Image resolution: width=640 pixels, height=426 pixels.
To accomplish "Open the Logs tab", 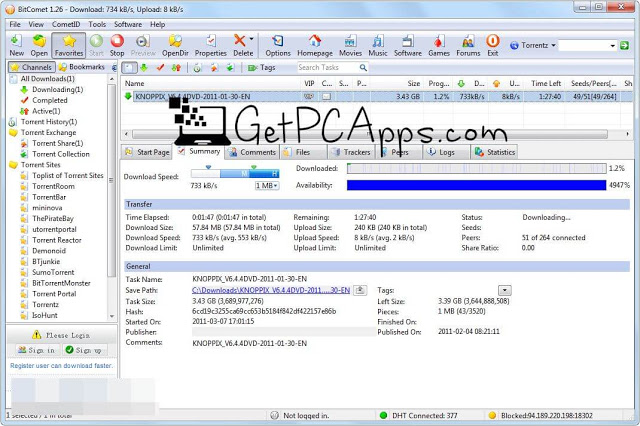I will click(447, 152).
